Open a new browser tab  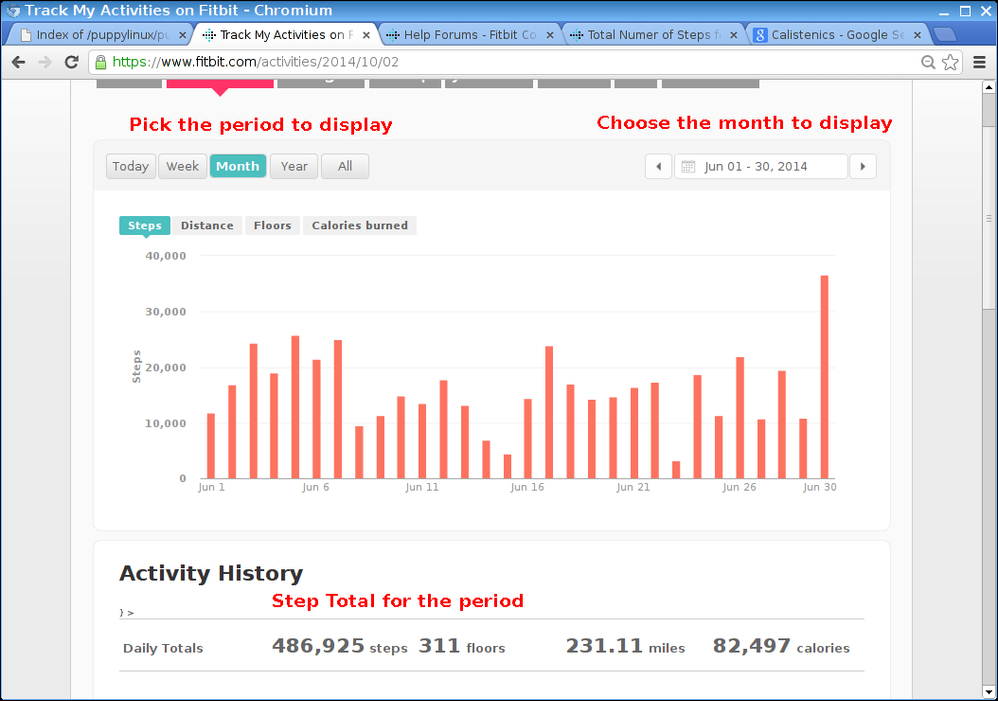945,34
